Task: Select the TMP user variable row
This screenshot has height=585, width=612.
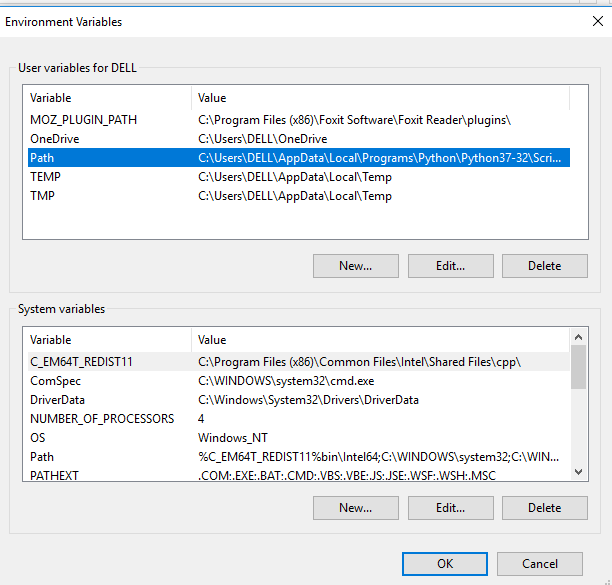Action: tap(44, 196)
